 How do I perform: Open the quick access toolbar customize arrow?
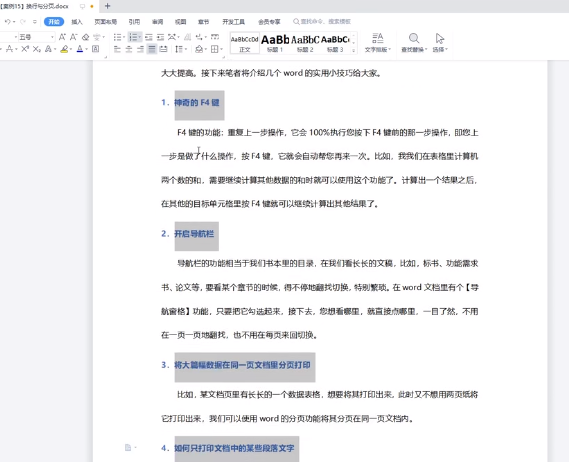point(35,22)
